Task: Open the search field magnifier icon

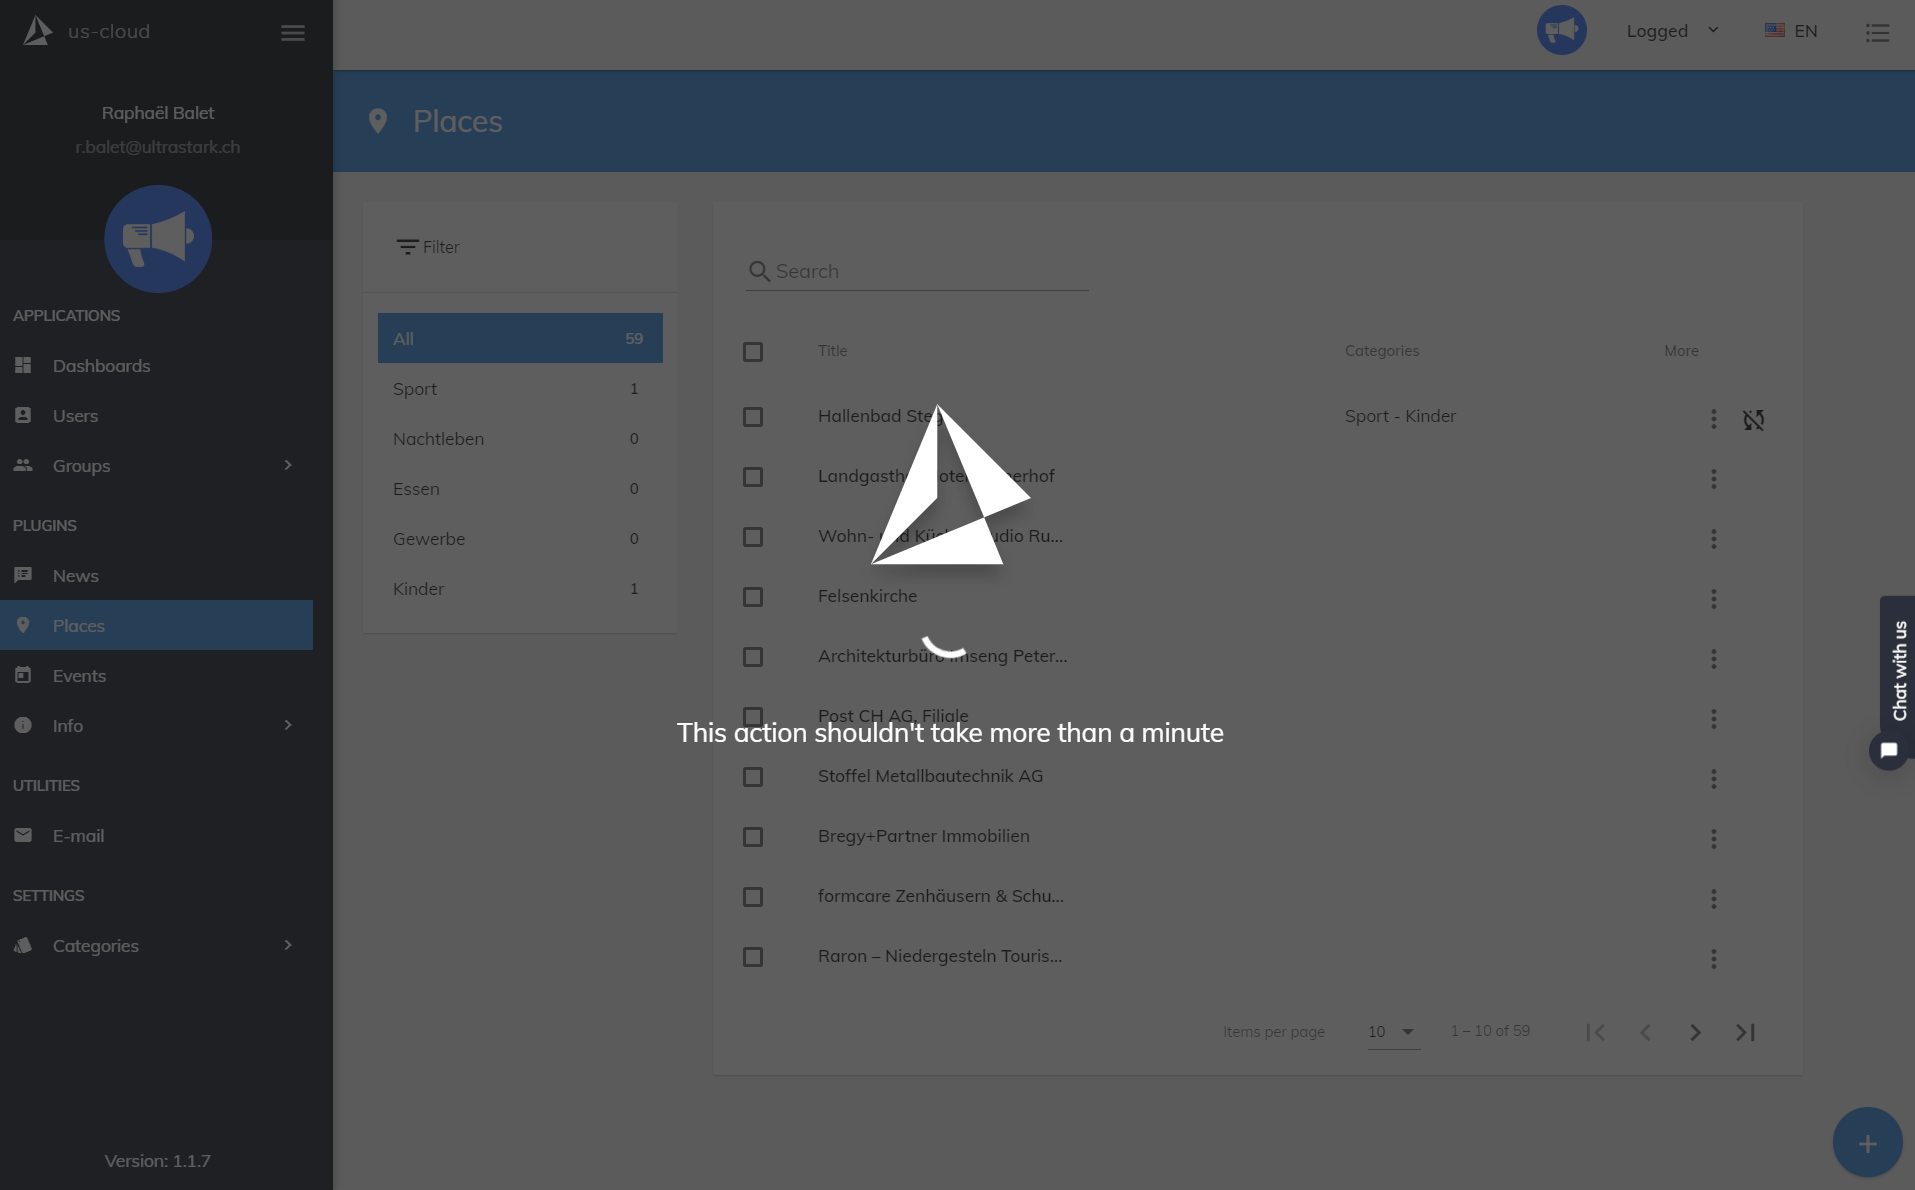Action: pyautogui.click(x=759, y=271)
